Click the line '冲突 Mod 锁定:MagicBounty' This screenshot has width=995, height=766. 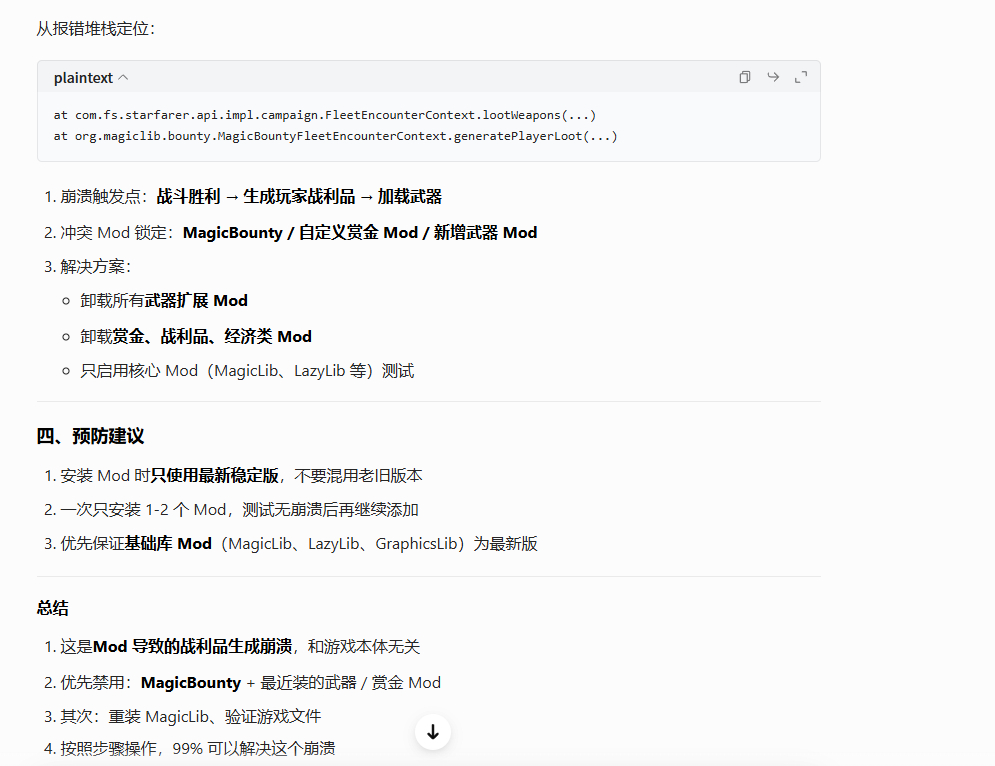click(x=291, y=232)
